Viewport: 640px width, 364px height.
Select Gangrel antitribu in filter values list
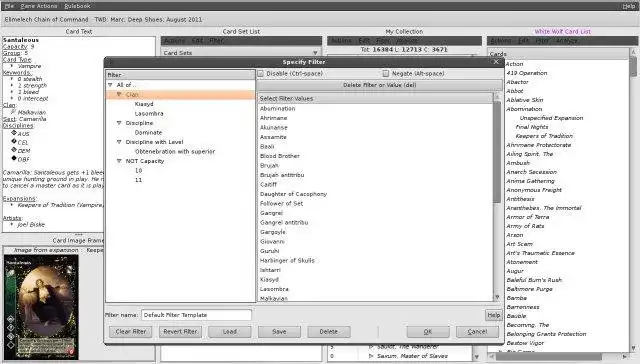click(x=284, y=222)
